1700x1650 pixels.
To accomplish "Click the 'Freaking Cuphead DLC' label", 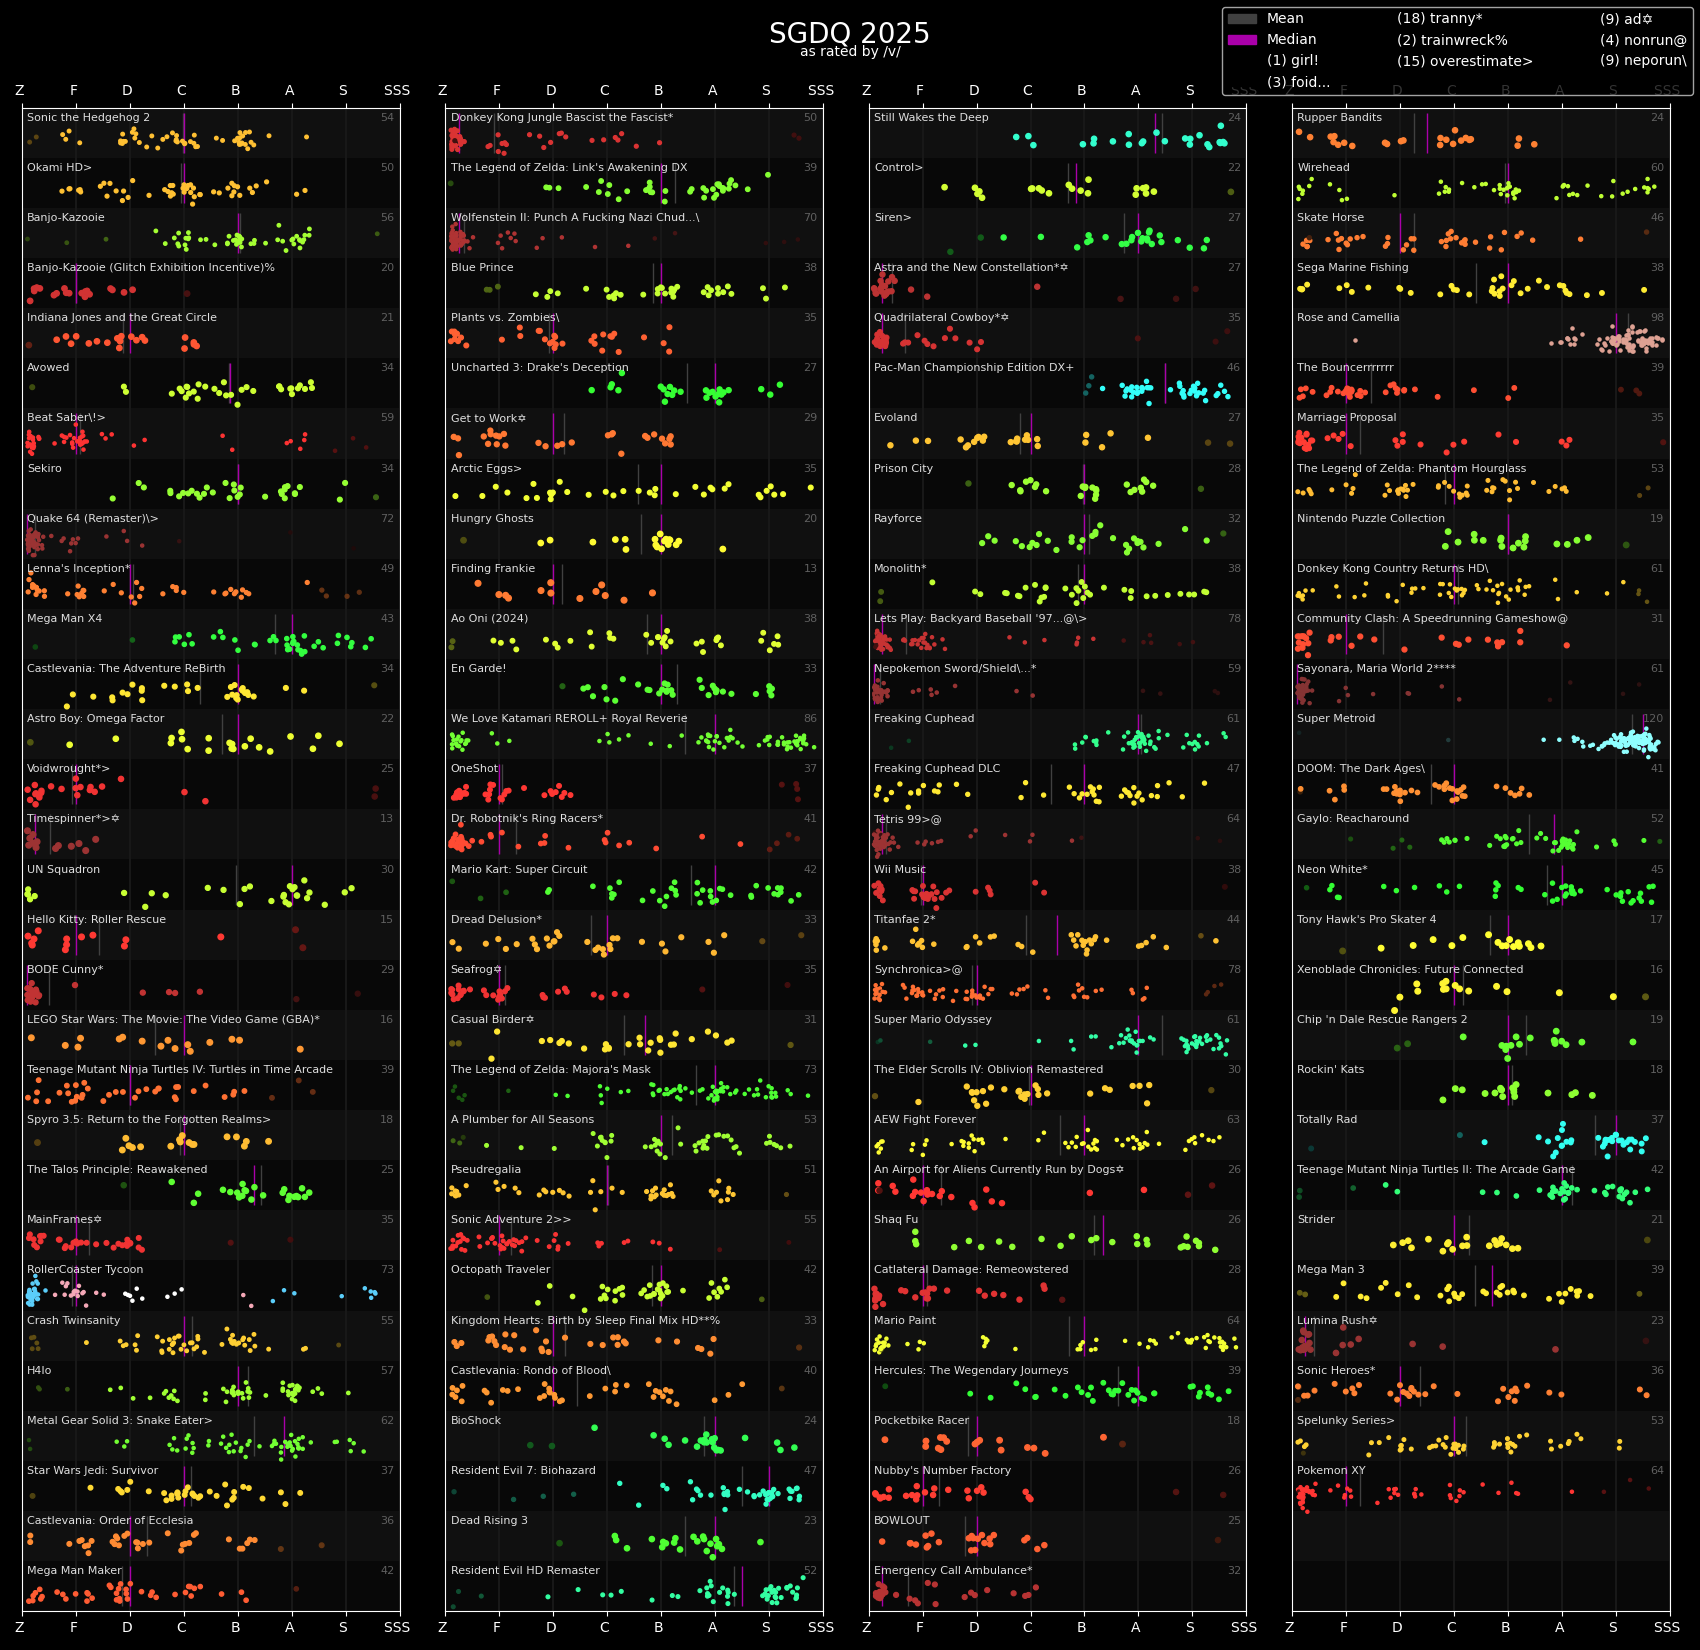I will pyautogui.click(x=937, y=769).
